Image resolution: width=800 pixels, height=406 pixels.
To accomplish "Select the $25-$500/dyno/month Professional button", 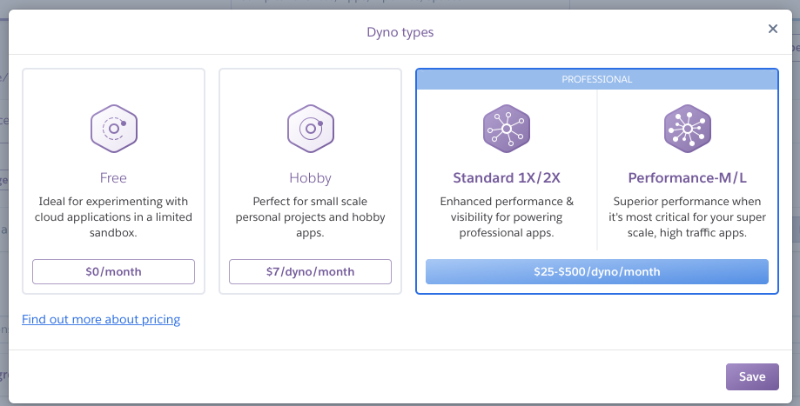I will click(x=597, y=271).
